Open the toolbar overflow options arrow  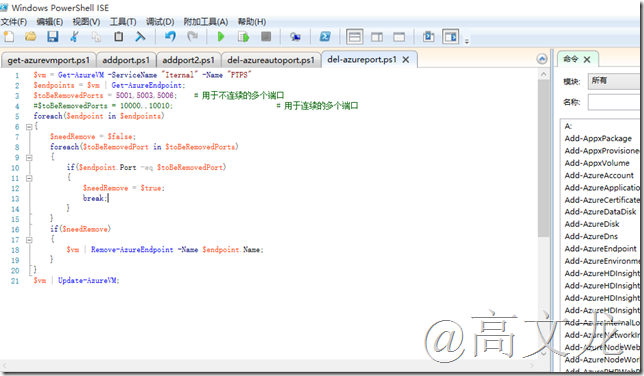[x=467, y=41]
